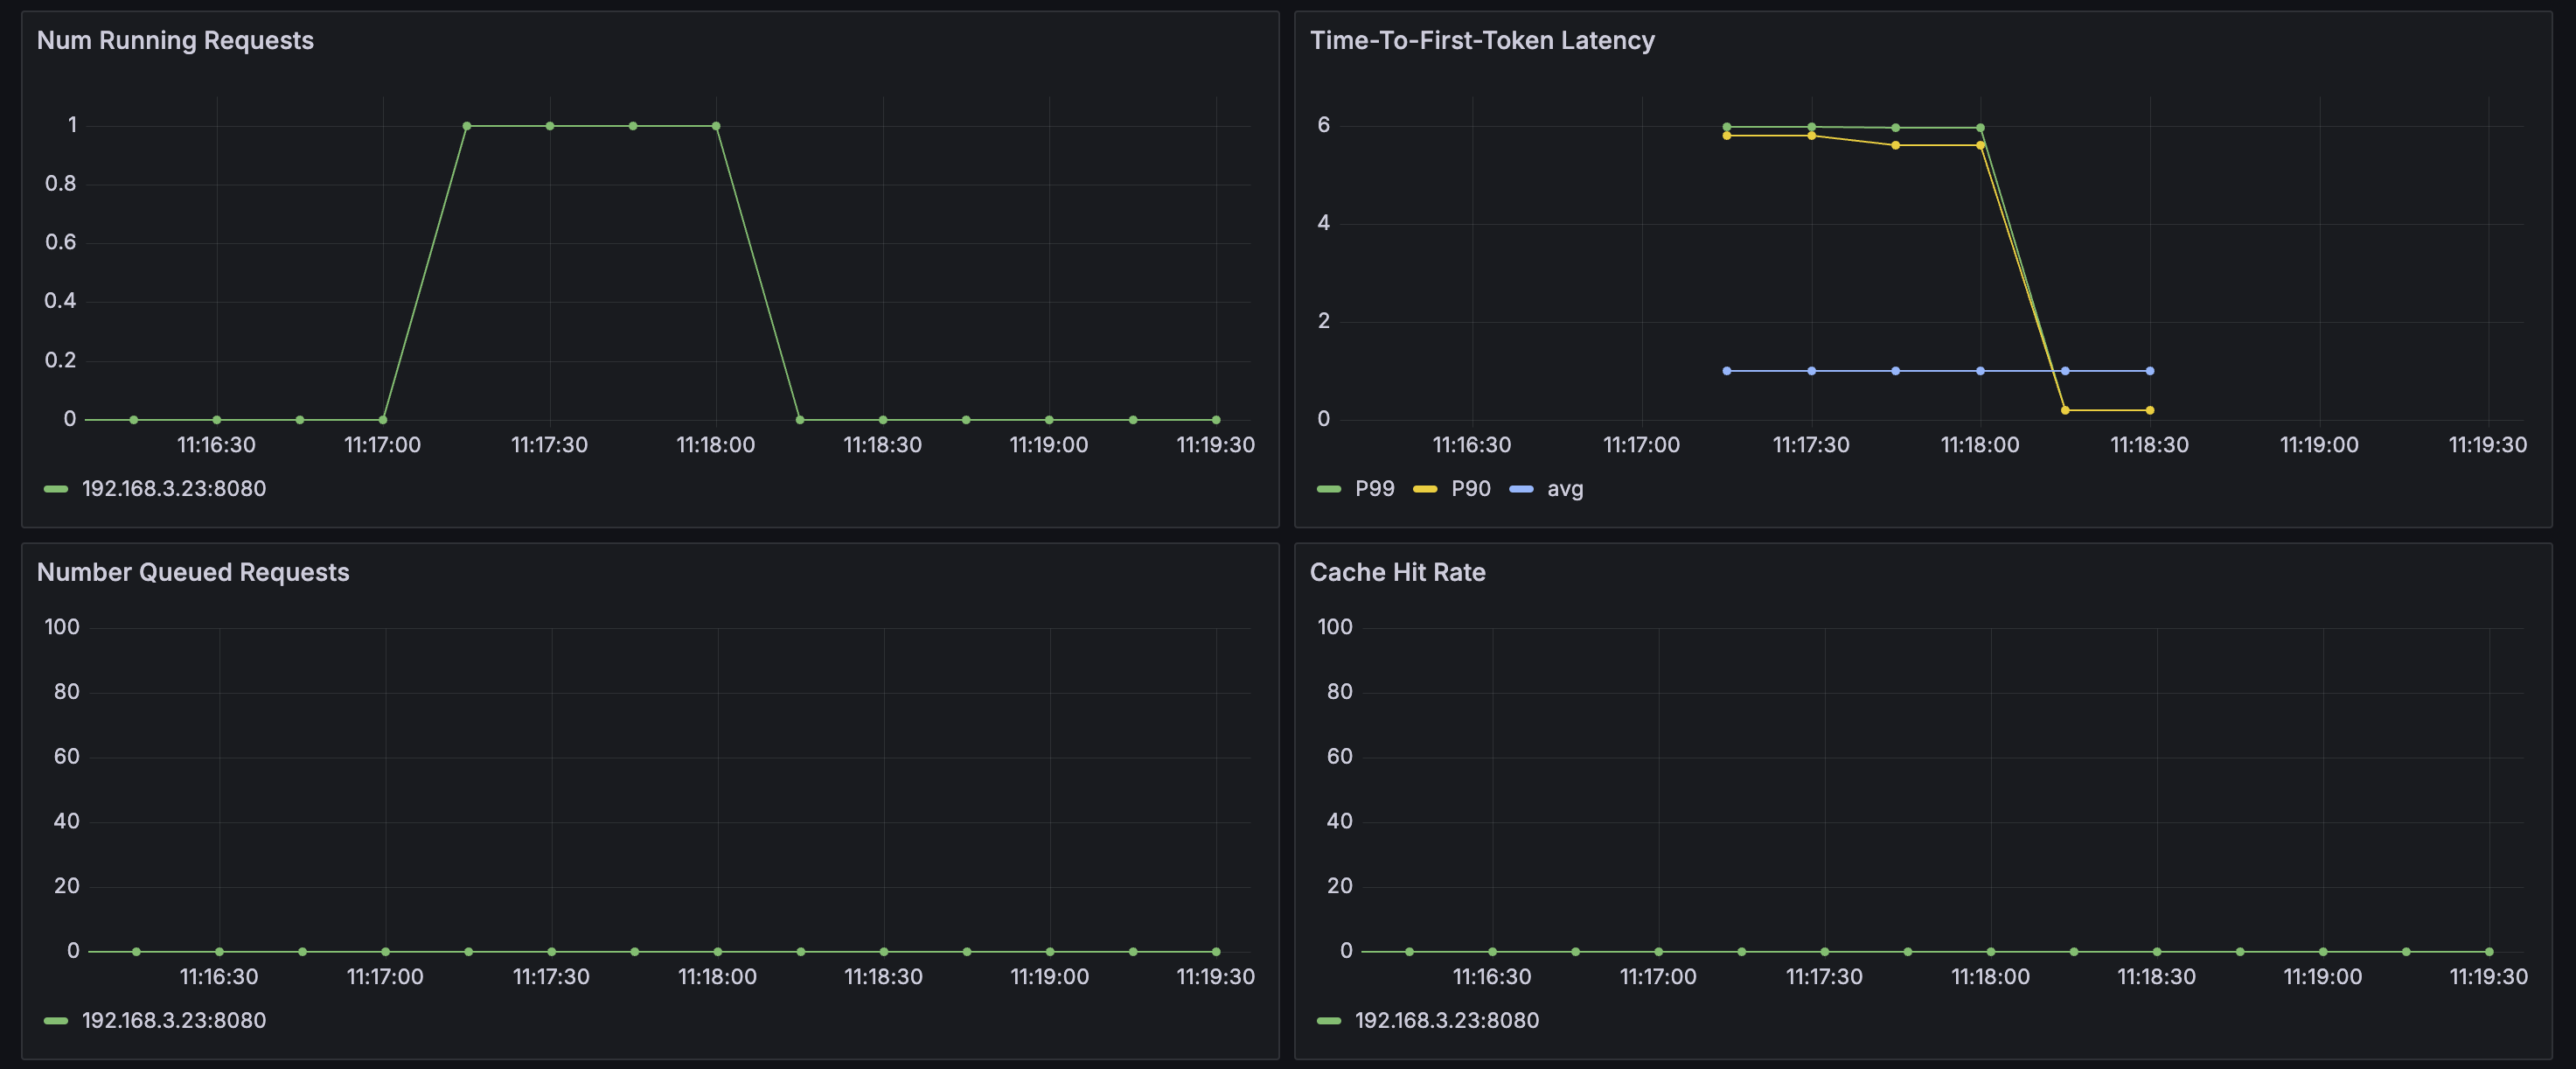Click the Num Running Requests point at 11:18:00
The height and width of the screenshot is (1069, 2576).
point(716,126)
